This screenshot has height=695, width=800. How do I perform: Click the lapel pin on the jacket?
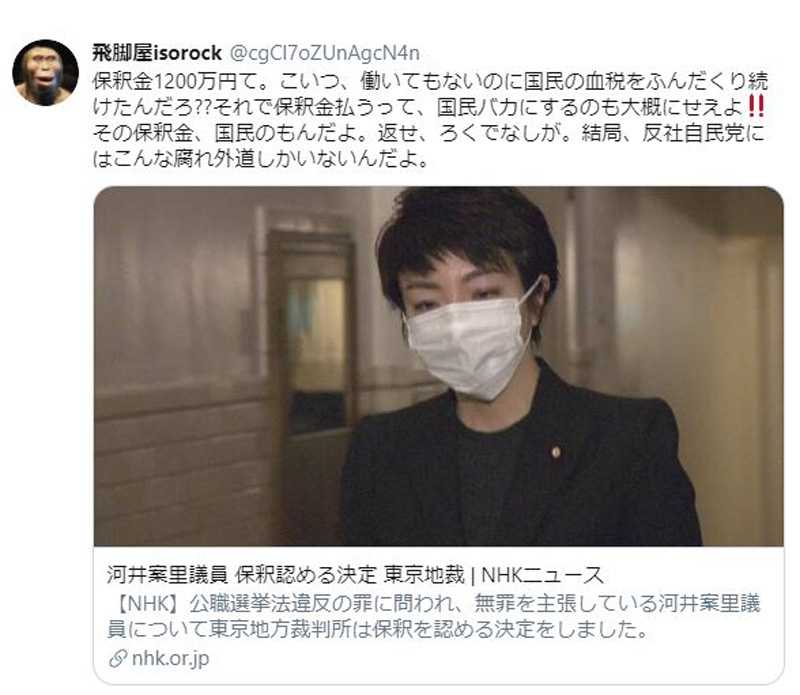pyautogui.click(x=556, y=452)
